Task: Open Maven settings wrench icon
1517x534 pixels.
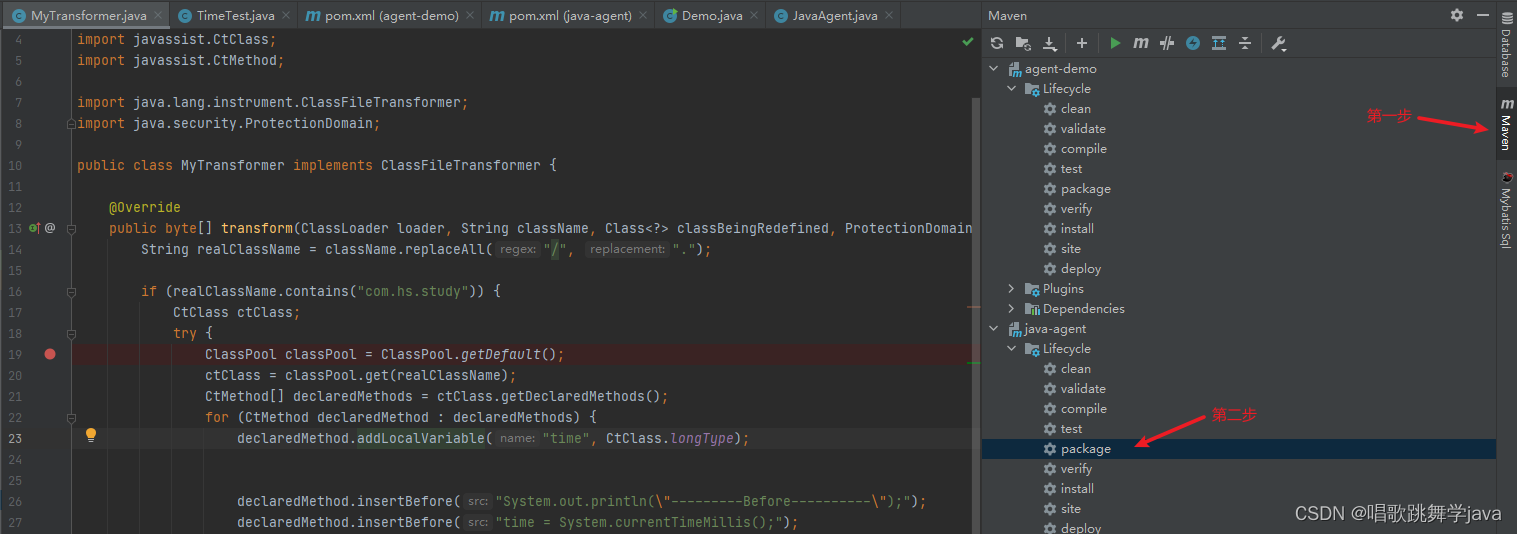Action: pyautogui.click(x=1278, y=43)
